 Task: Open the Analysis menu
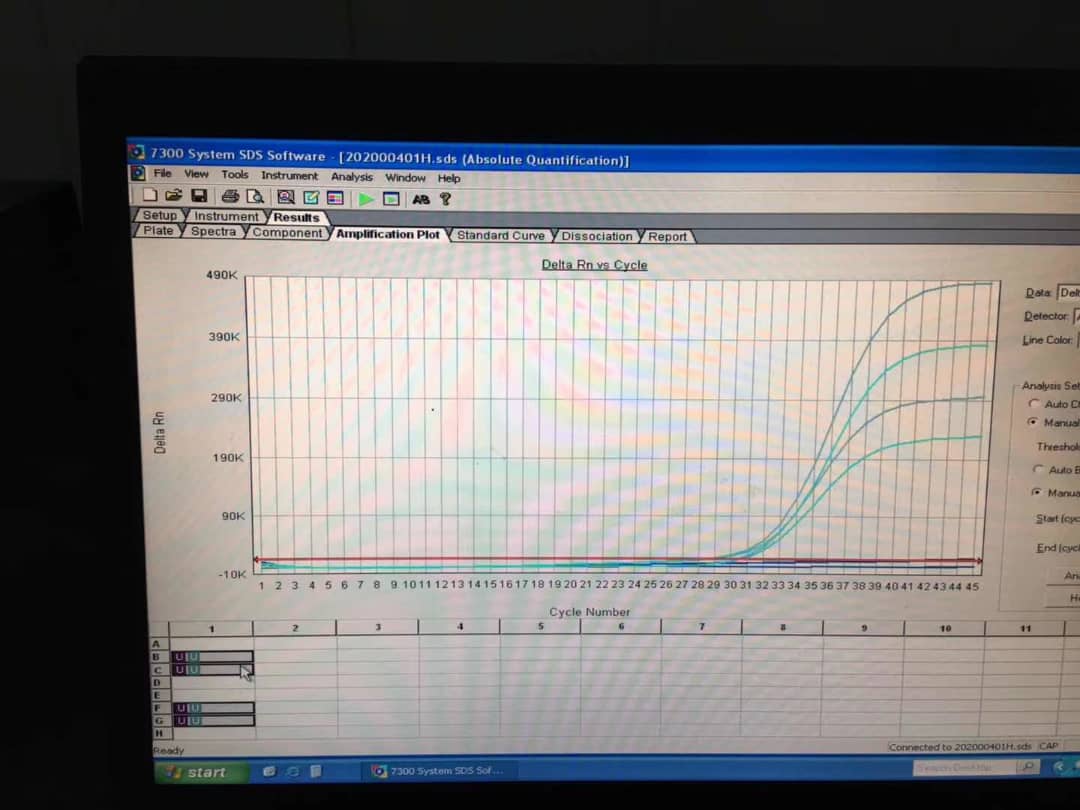coord(352,177)
